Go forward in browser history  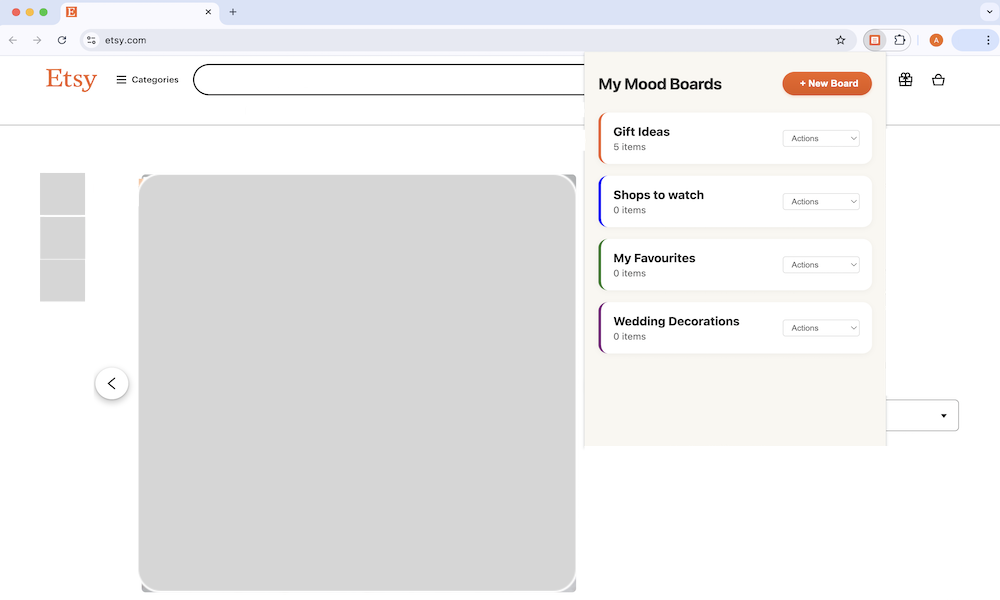pos(37,40)
